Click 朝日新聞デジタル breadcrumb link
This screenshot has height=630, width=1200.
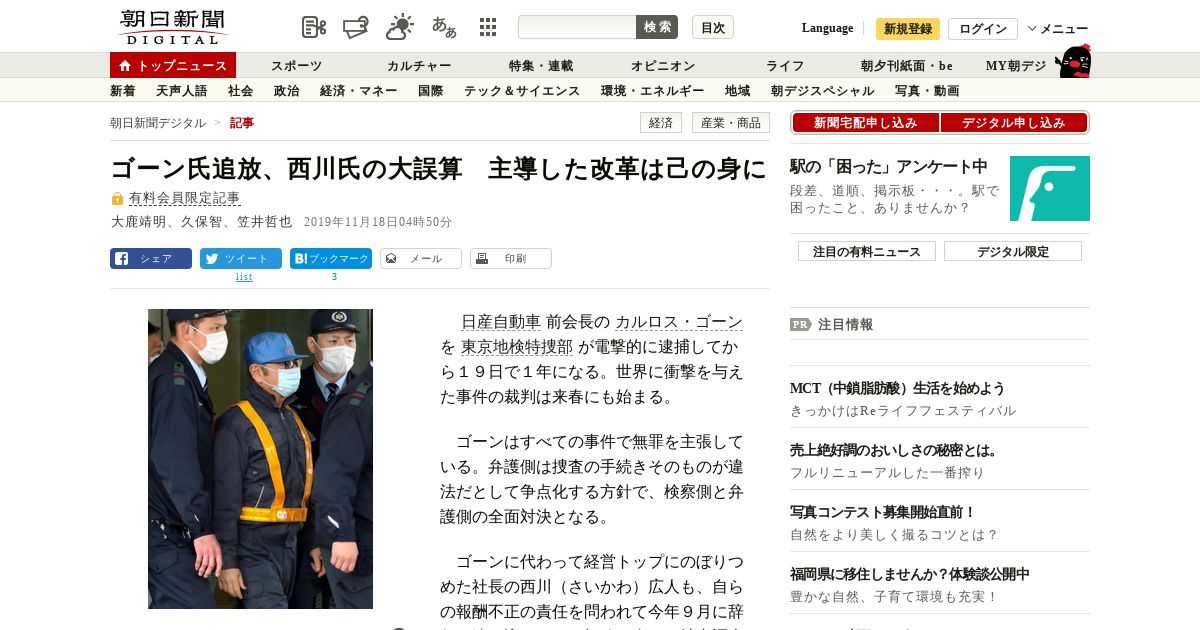click(158, 123)
